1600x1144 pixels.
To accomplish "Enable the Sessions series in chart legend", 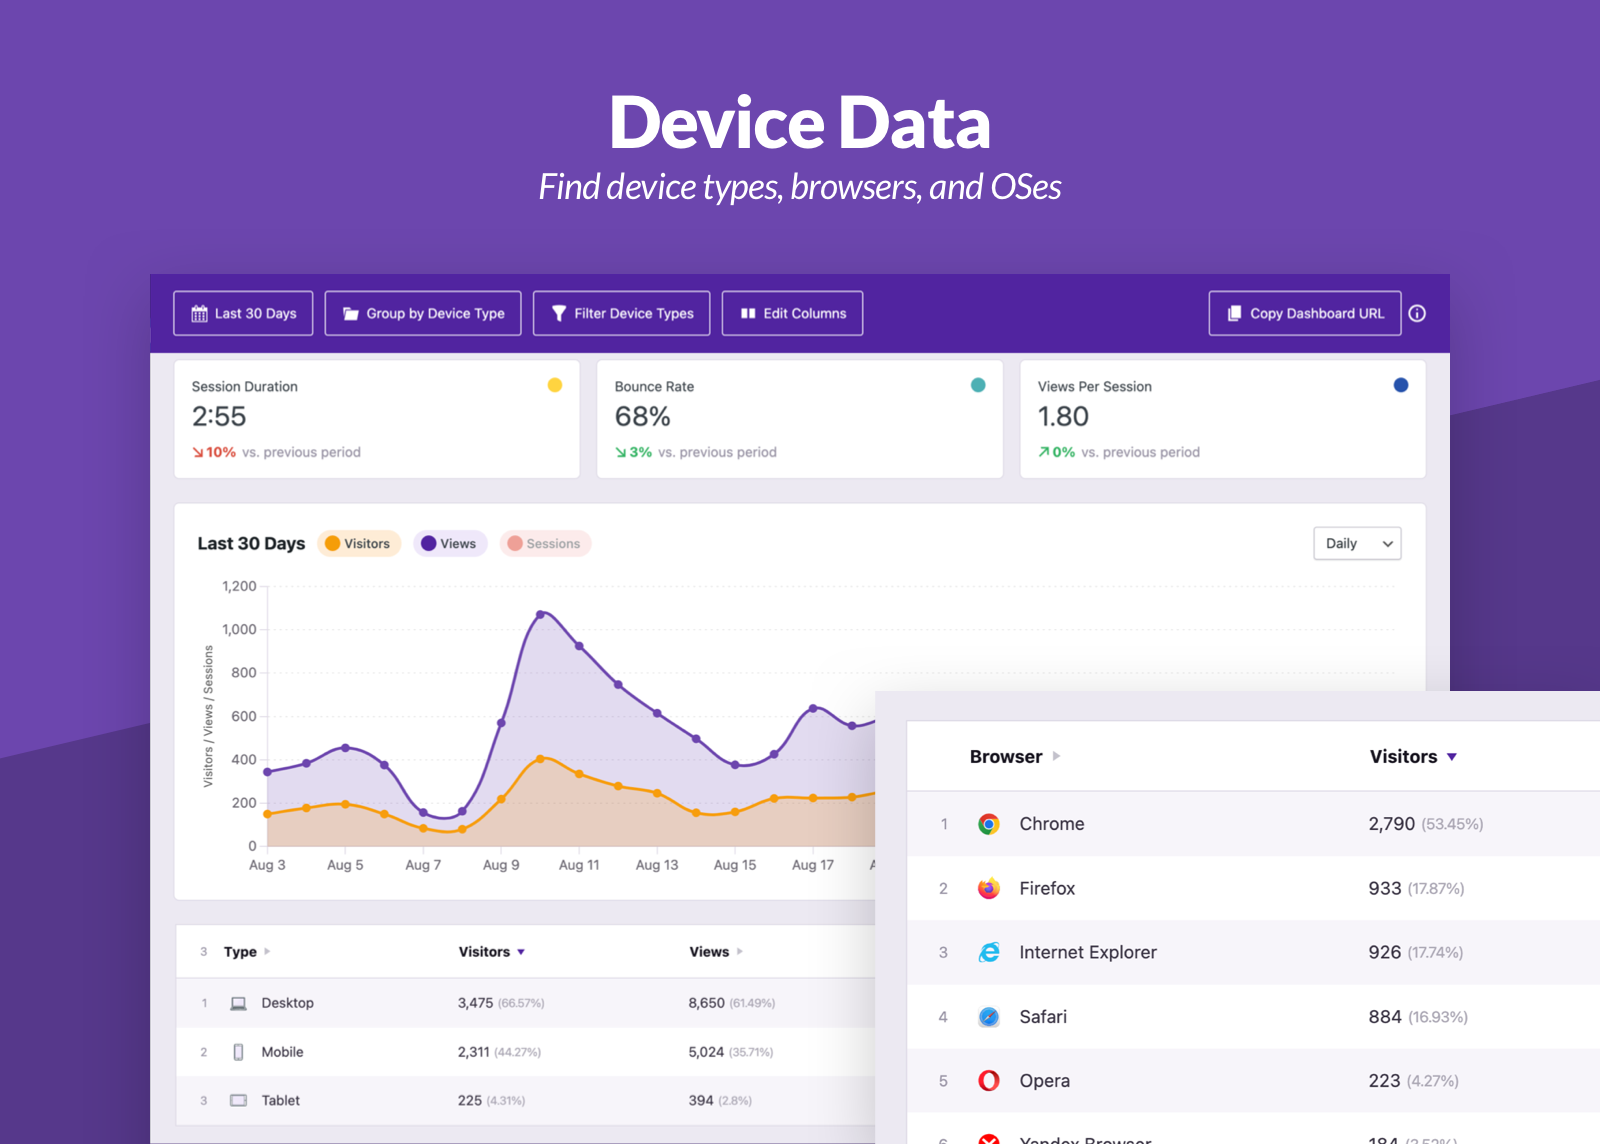I will 545,543.
